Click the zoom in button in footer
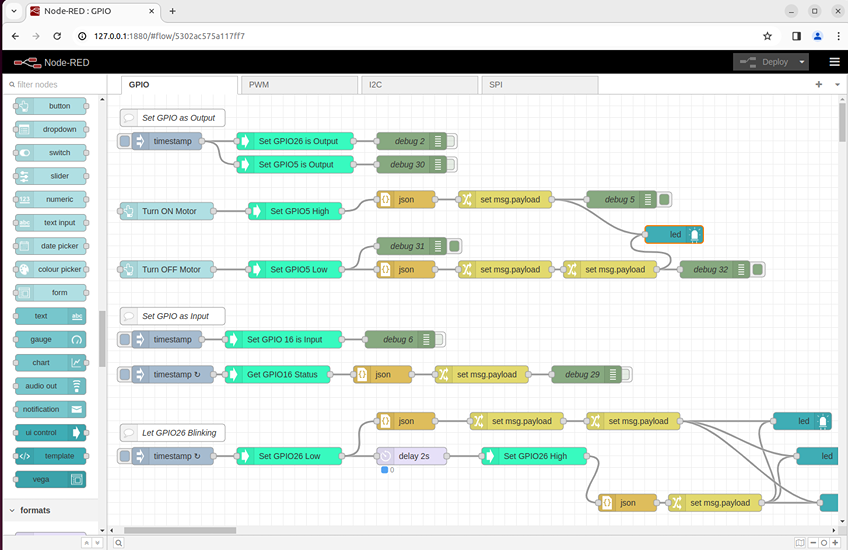Screen dimensions: 848x550 pyautogui.click(x=835, y=543)
